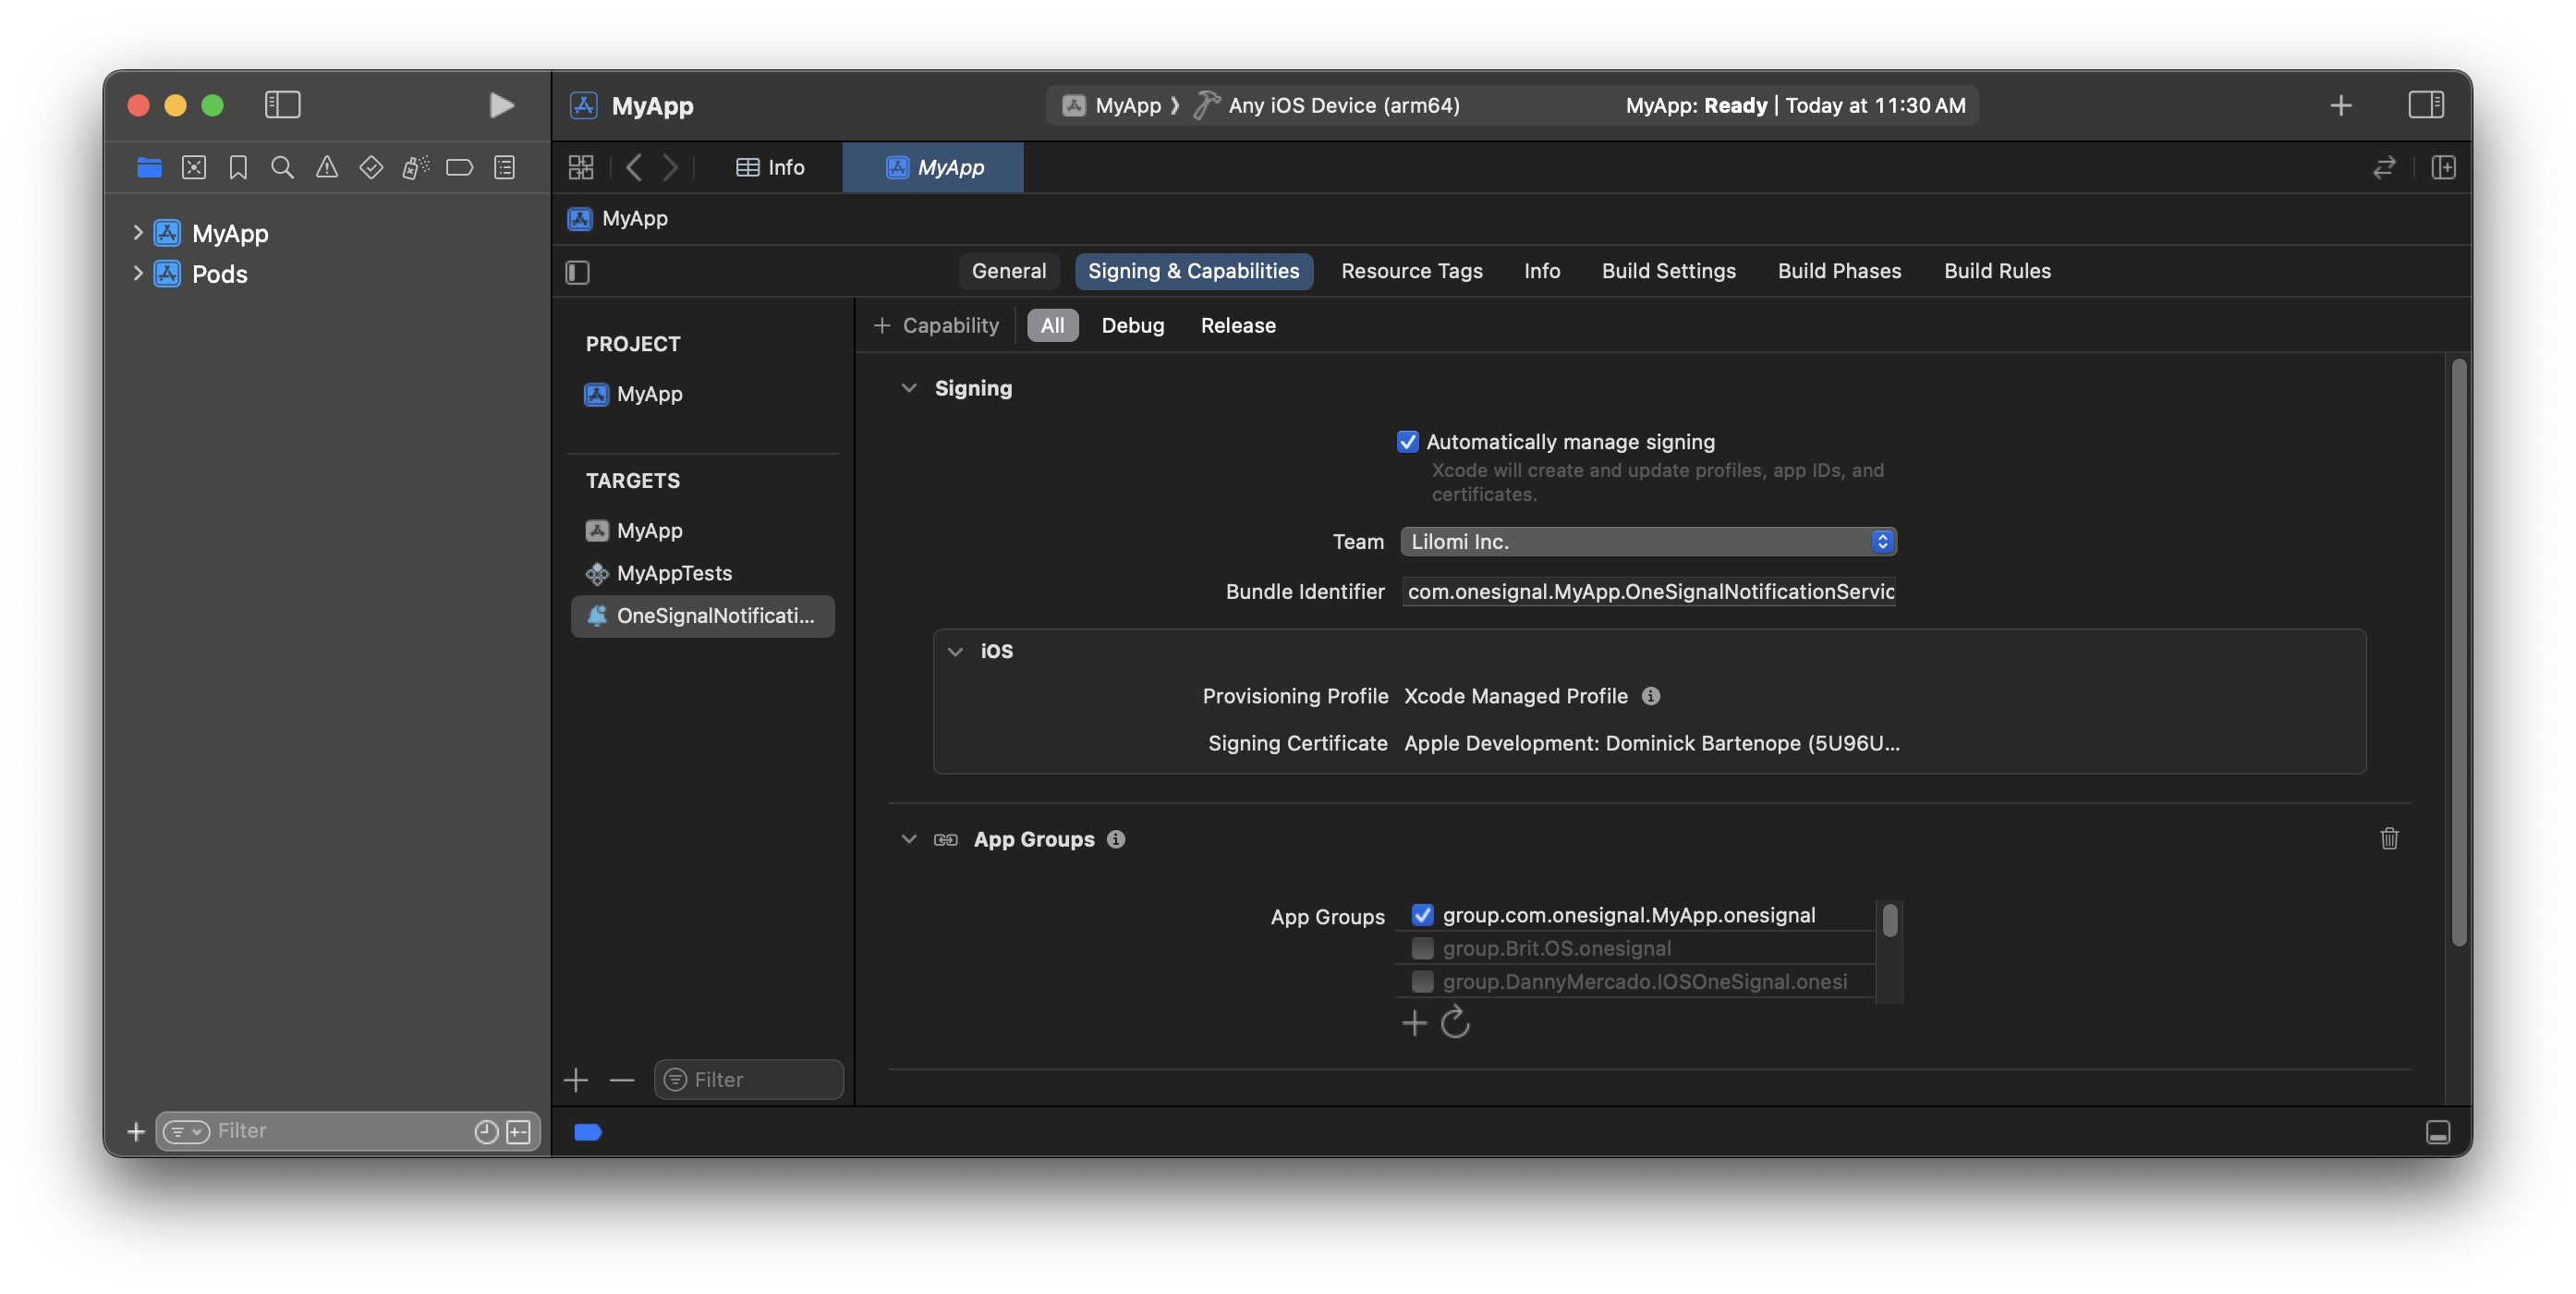Open the Debug navigator
The height and width of the screenshot is (1294, 2576).
coord(415,167)
